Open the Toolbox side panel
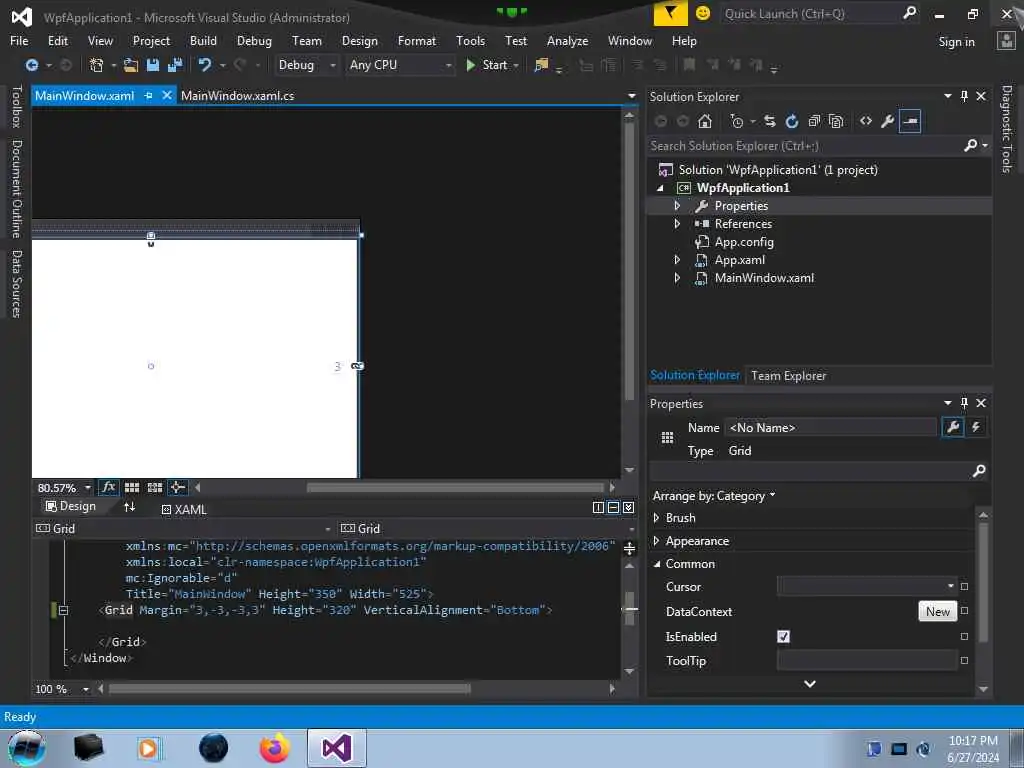This screenshot has width=1024, height=768. pos(16,106)
